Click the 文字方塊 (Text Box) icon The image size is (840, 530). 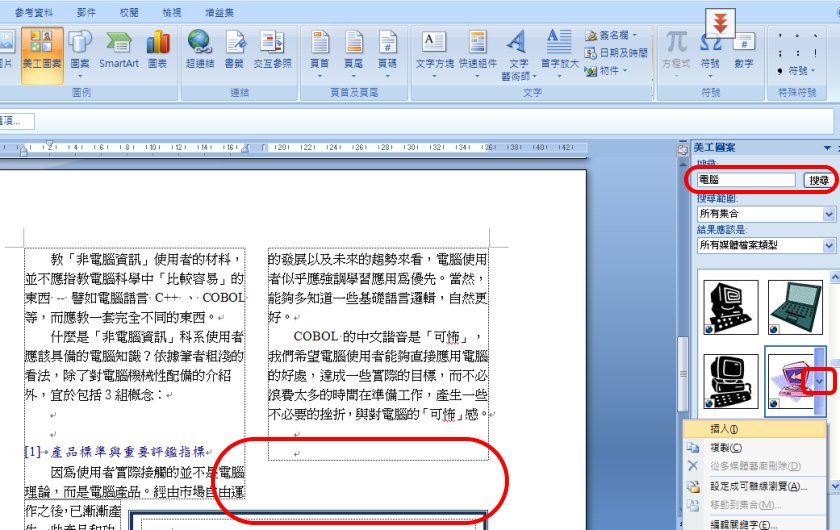pos(434,47)
